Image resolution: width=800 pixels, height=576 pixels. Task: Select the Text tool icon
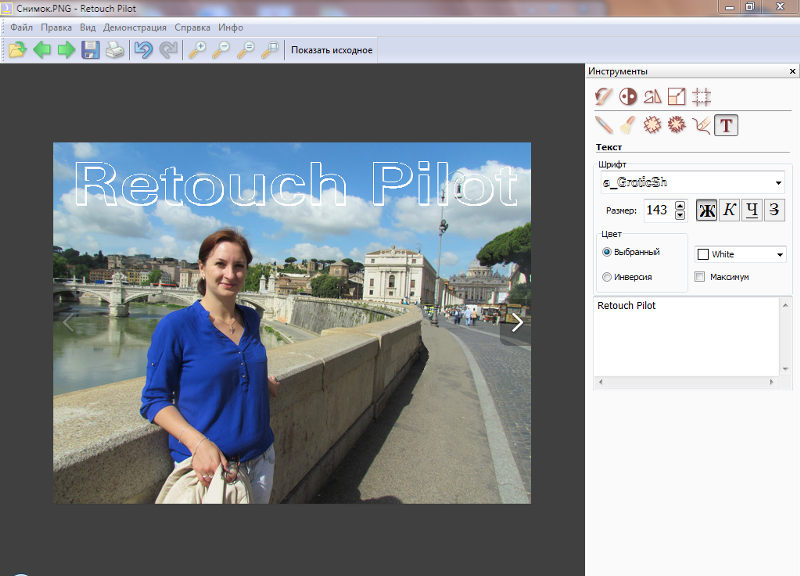[x=727, y=125]
